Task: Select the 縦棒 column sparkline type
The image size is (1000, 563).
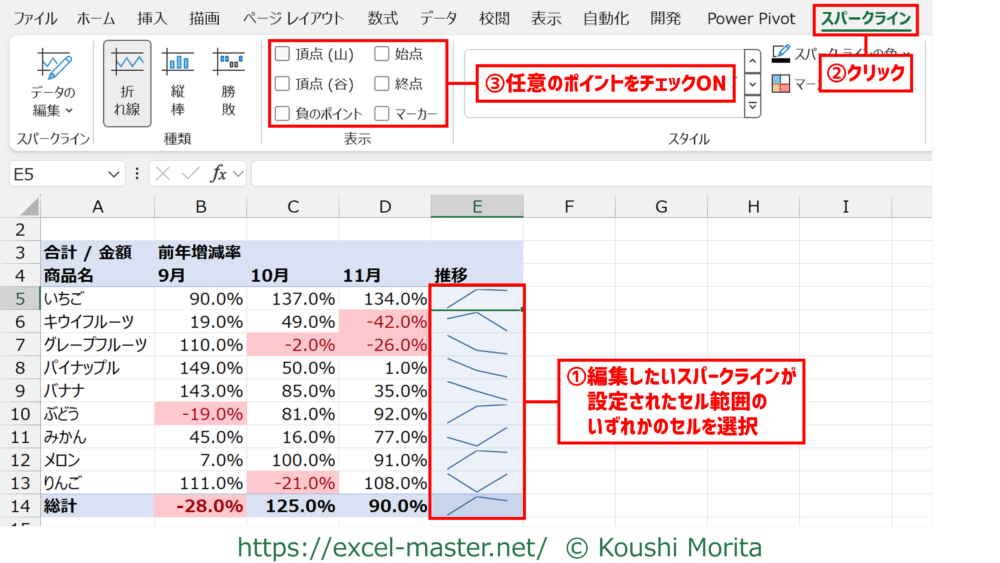Action: (x=178, y=85)
